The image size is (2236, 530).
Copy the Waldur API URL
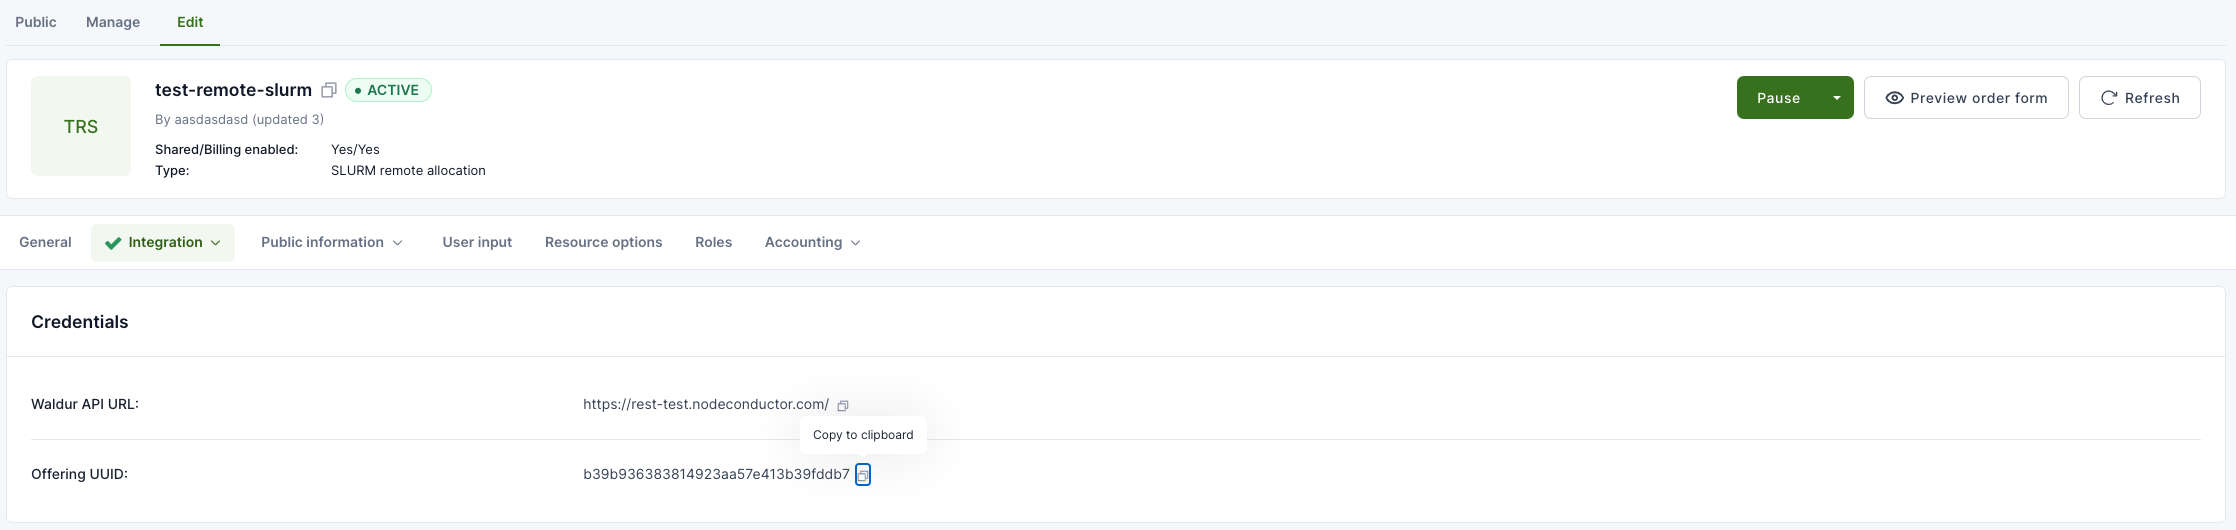tap(843, 405)
